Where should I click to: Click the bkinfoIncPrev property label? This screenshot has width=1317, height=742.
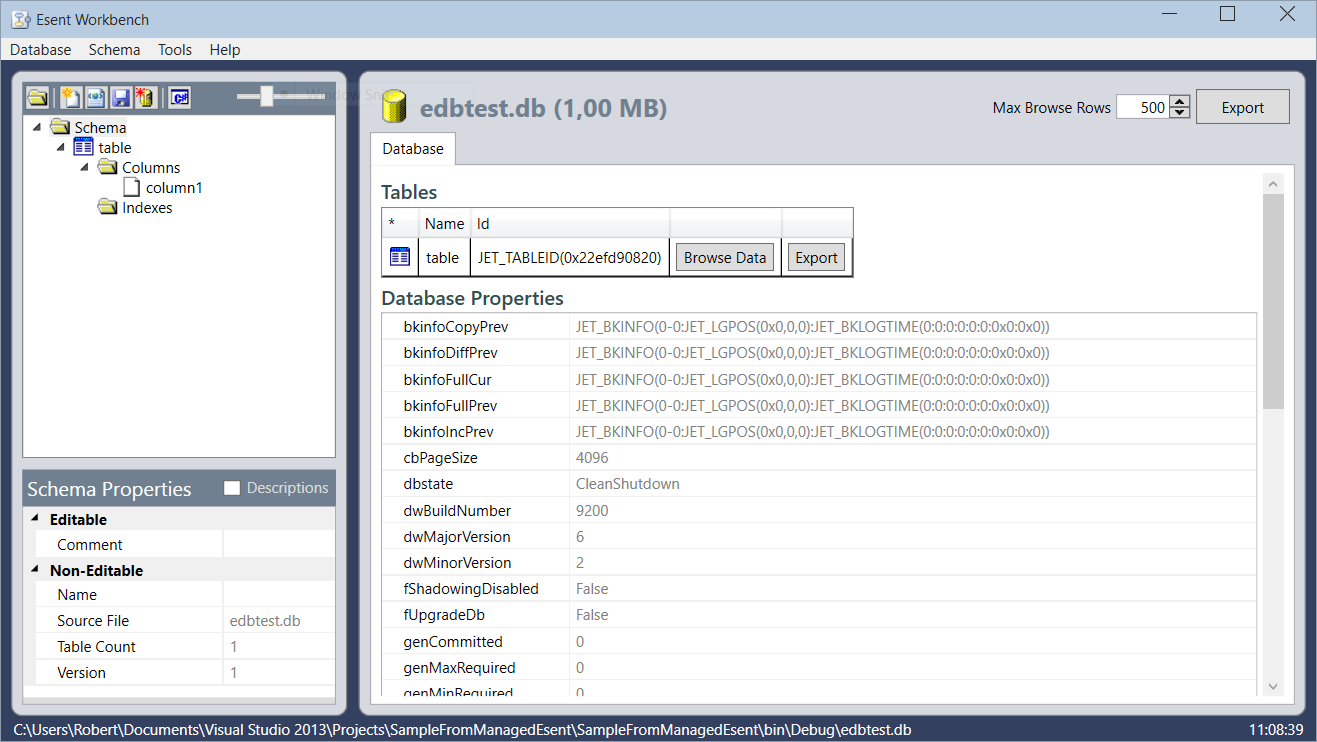click(x=448, y=431)
